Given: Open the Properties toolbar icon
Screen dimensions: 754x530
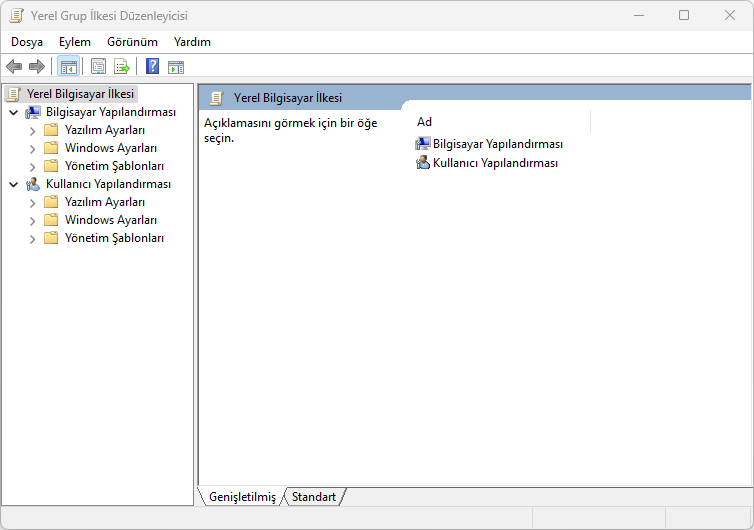Looking at the screenshot, I should coord(98,66).
